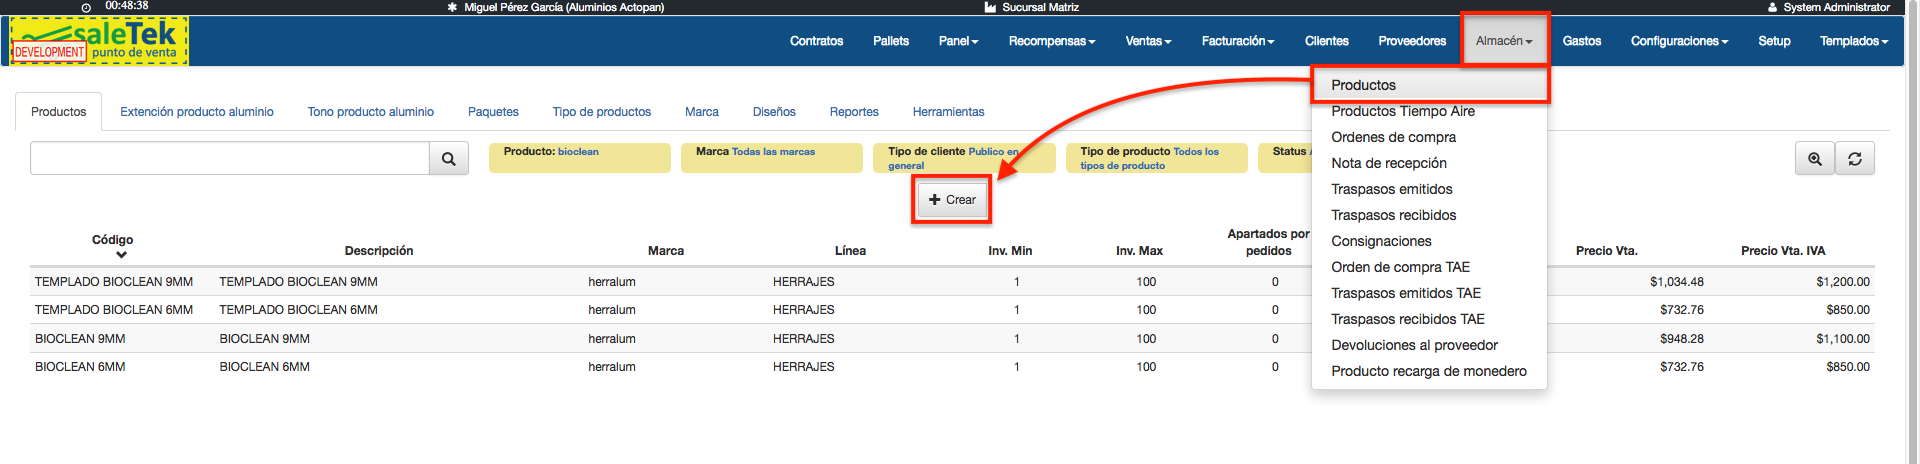Go to the Herramientas tab
The height and width of the screenshot is (464, 1920).
[948, 112]
